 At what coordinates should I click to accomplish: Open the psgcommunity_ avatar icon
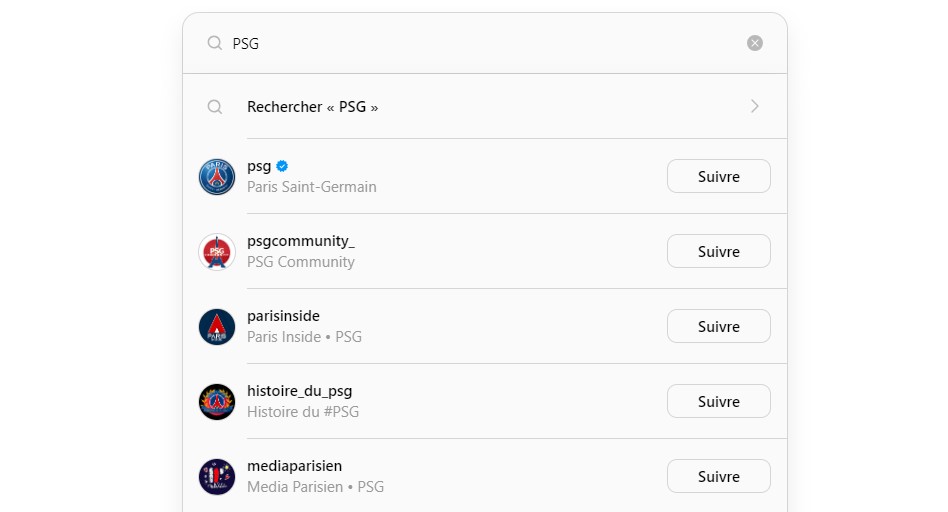click(217, 251)
